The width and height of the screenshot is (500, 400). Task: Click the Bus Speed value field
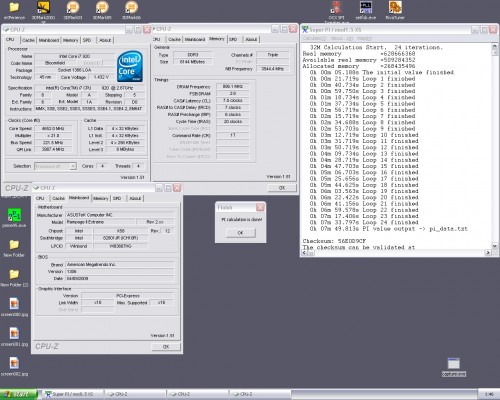click(x=53, y=143)
